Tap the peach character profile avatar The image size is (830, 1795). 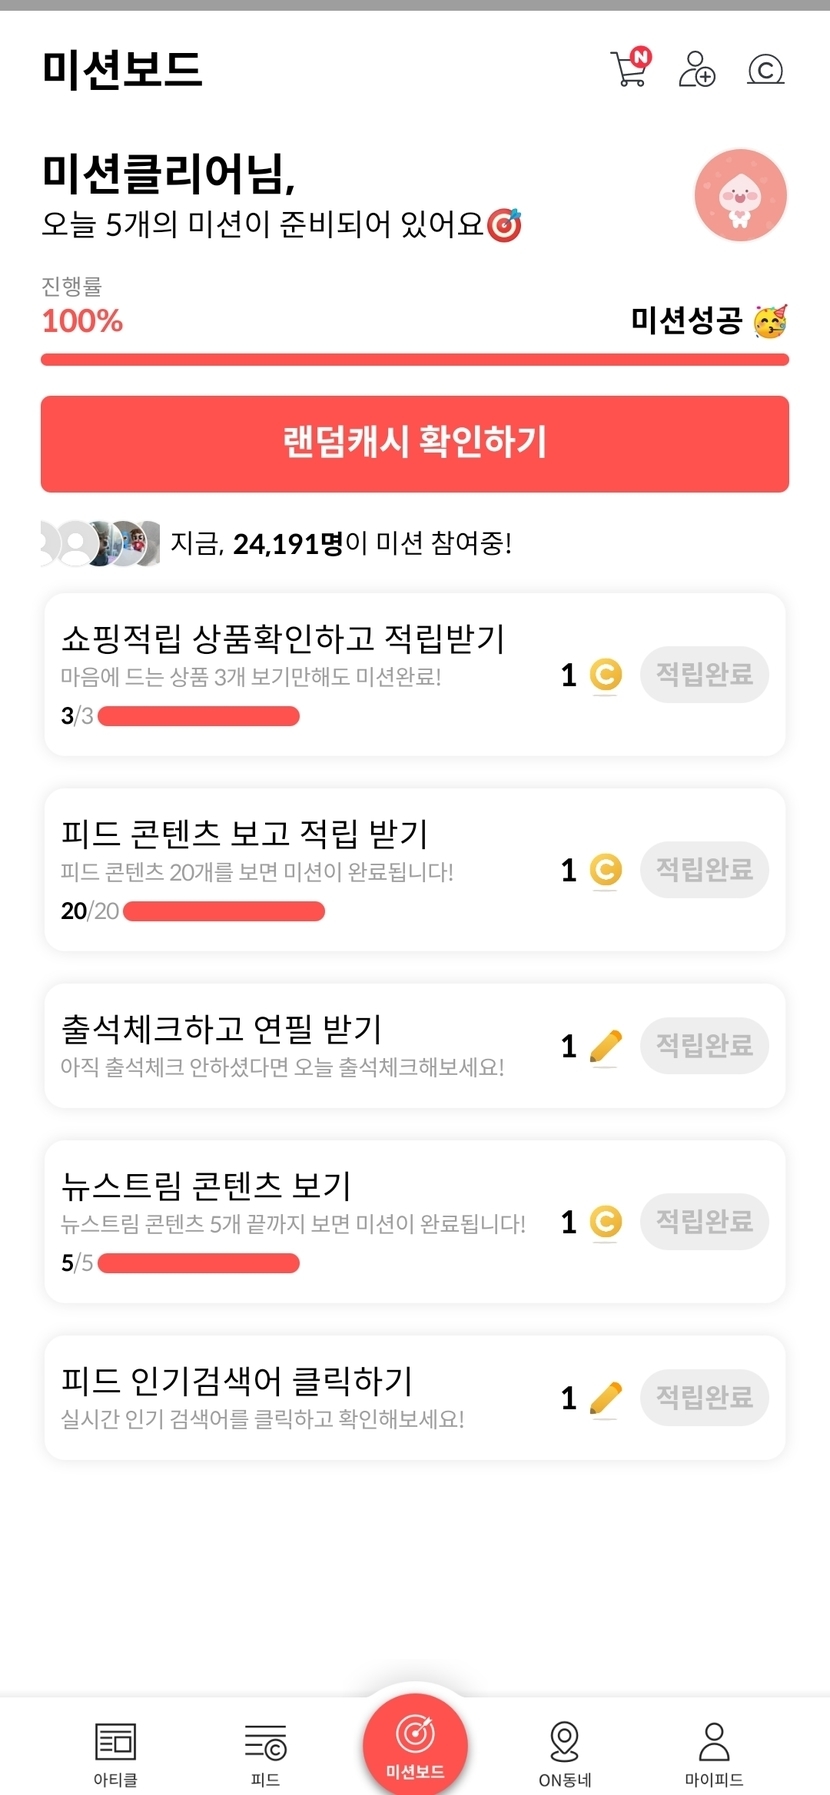click(x=740, y=196)
